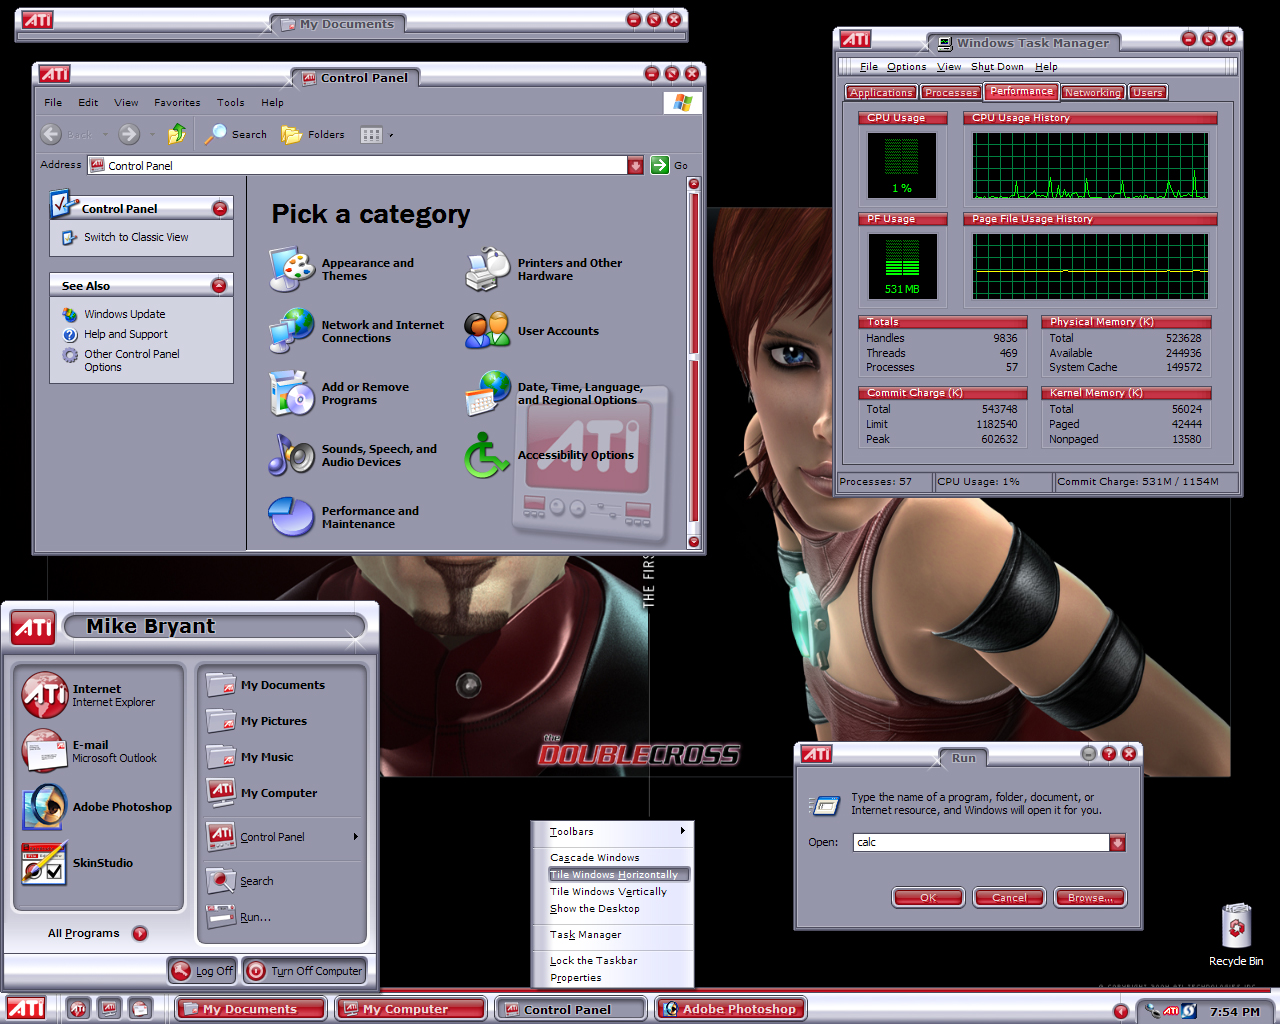The width and height of the screenshot is (1280, 1024).
Task: Click the network plug icon in system tray
Action: pos(1154,1011)
